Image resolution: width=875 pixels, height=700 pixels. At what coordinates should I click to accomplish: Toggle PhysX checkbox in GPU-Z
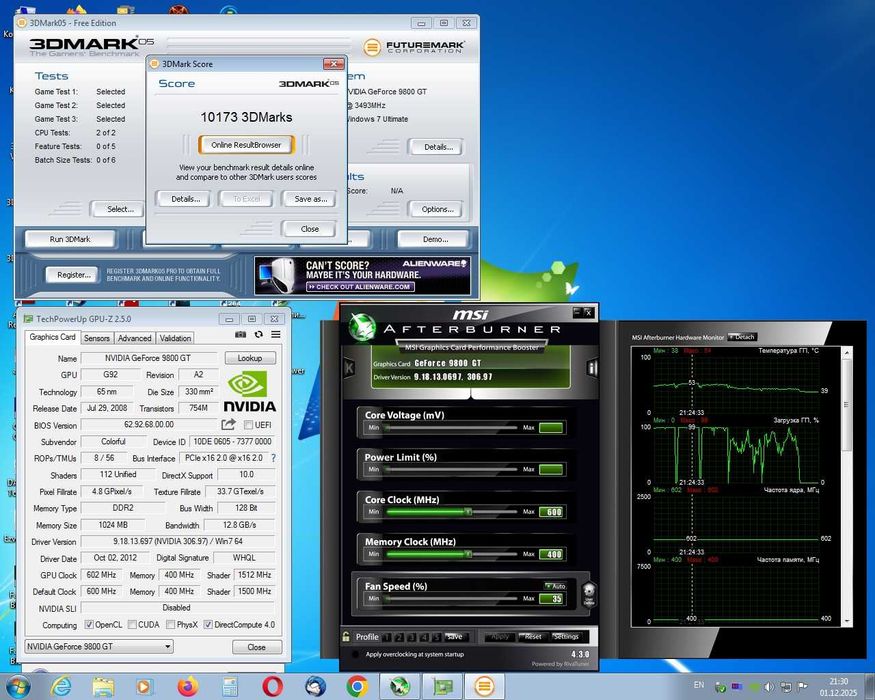point(171,625)
